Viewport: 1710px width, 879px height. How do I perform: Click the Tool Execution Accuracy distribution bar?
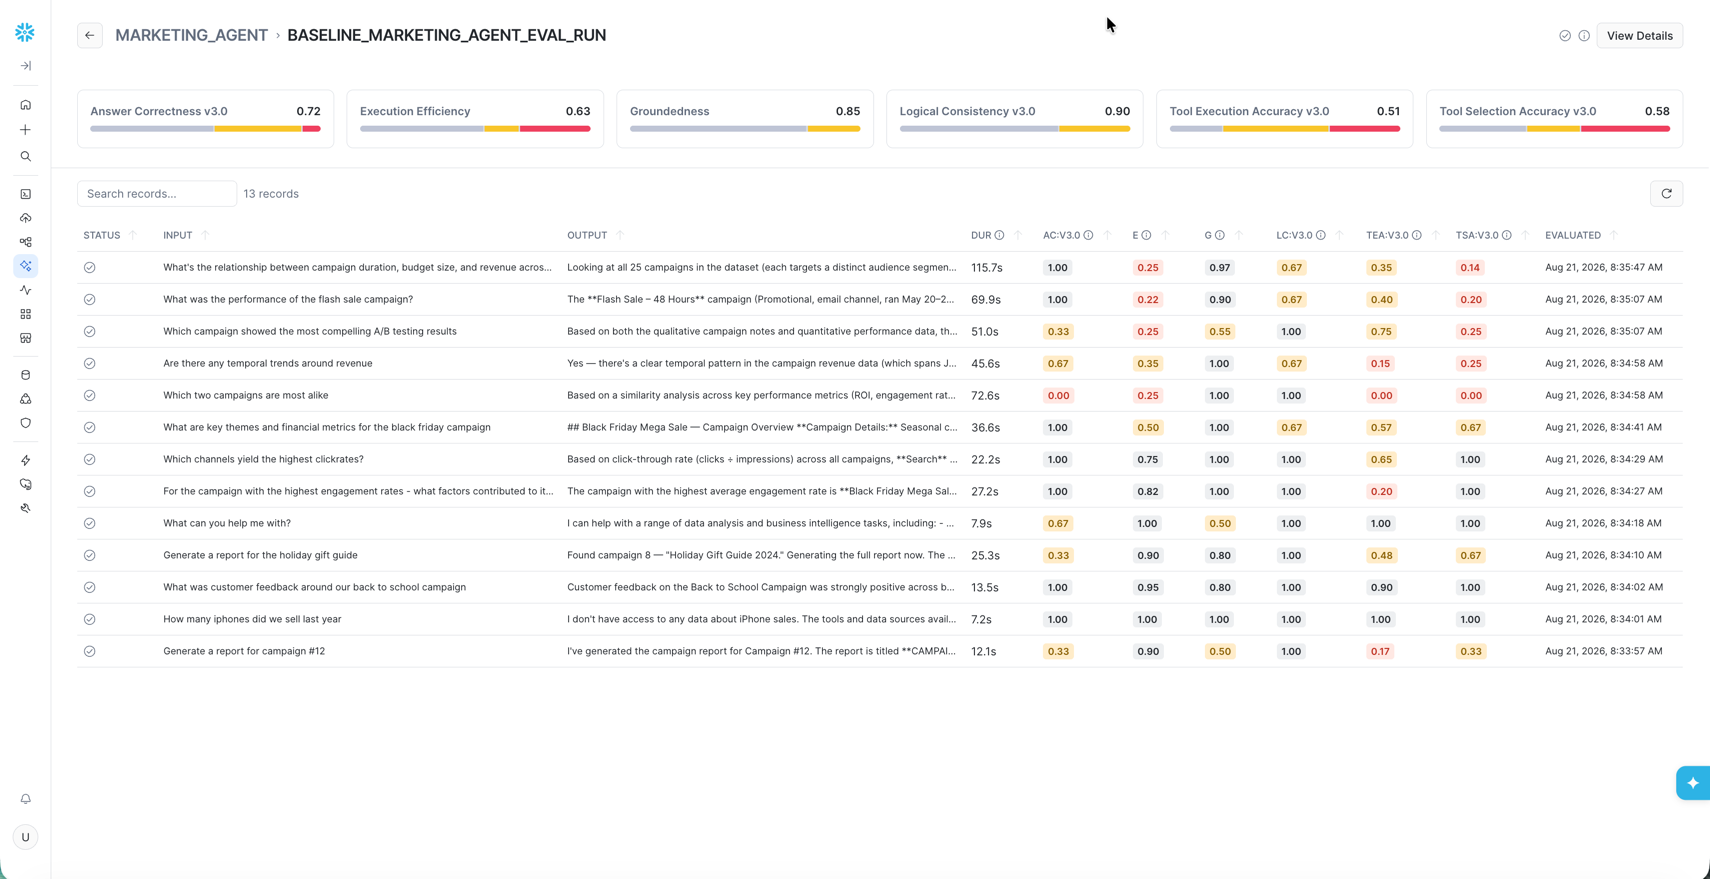(x=1285, y=129)
